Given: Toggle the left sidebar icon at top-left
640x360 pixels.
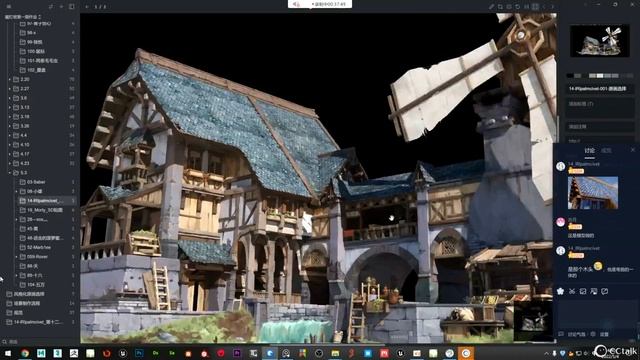Looking at the screenshot, I should [9, 7].
